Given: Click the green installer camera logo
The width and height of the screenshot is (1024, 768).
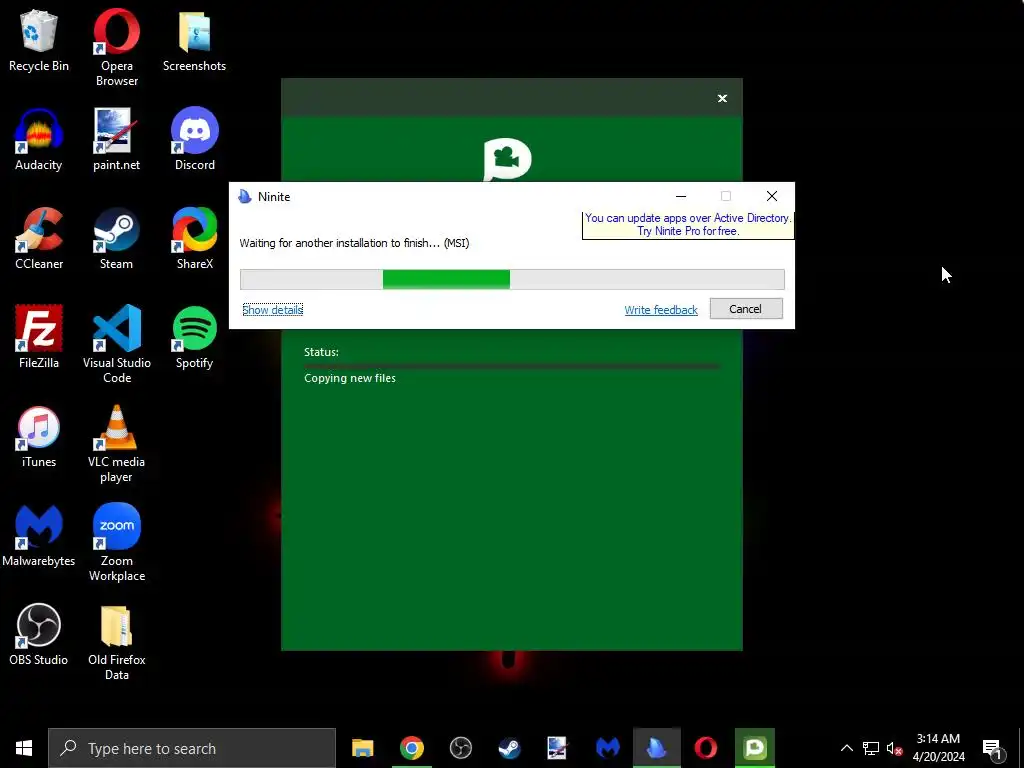Looking at the screenshot, I should (x=507, y=159).
